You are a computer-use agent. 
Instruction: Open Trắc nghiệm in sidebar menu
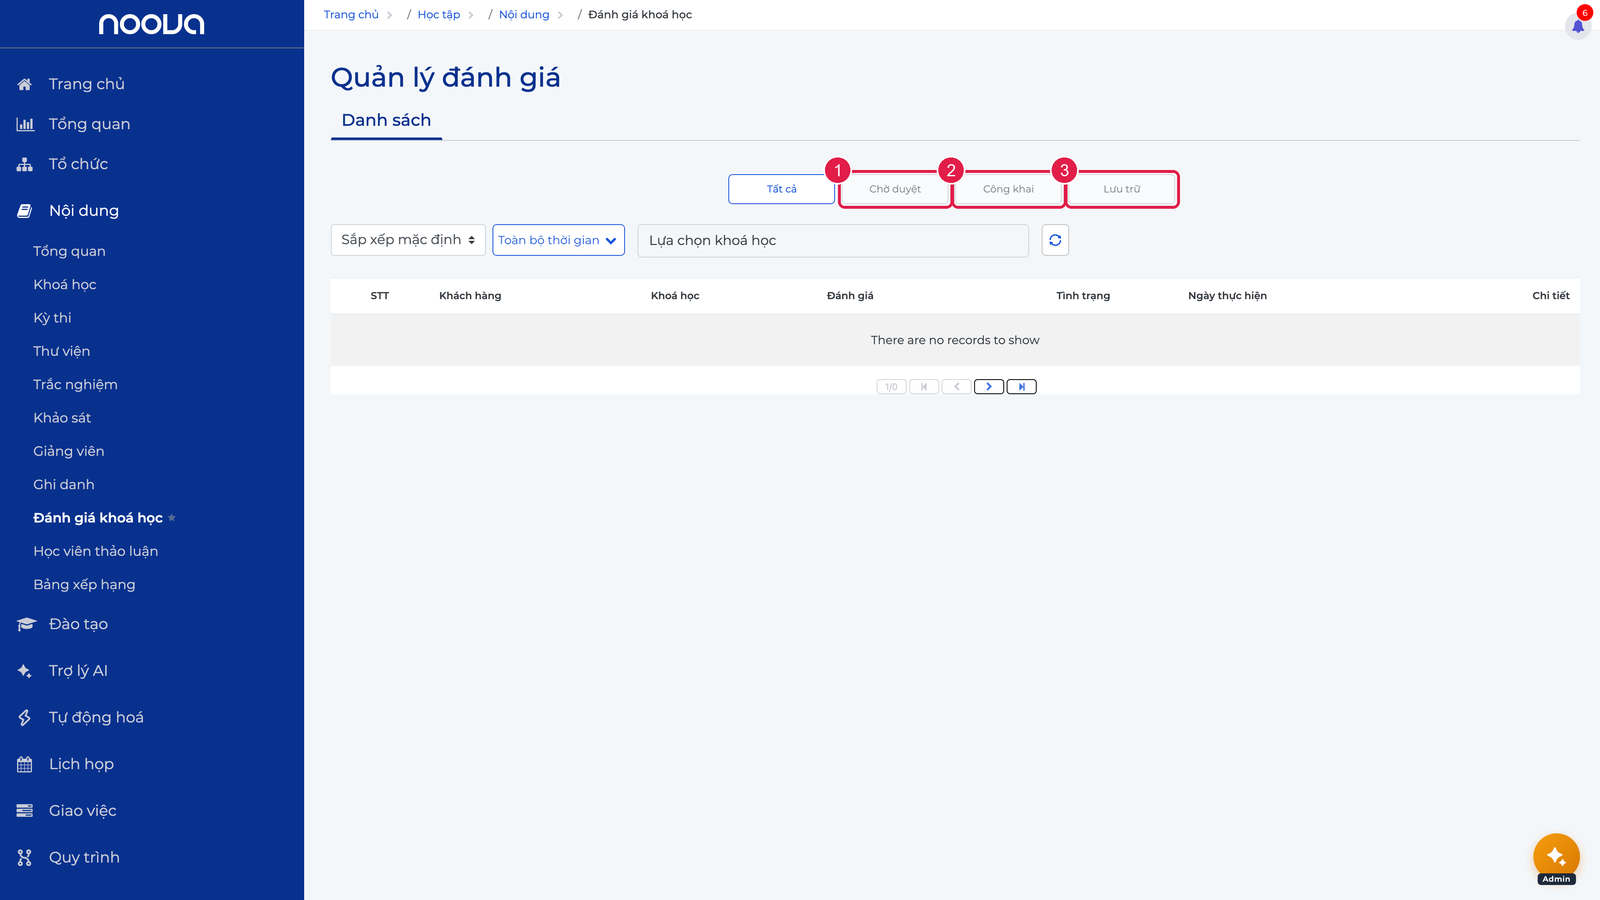[x=76, y=385]
